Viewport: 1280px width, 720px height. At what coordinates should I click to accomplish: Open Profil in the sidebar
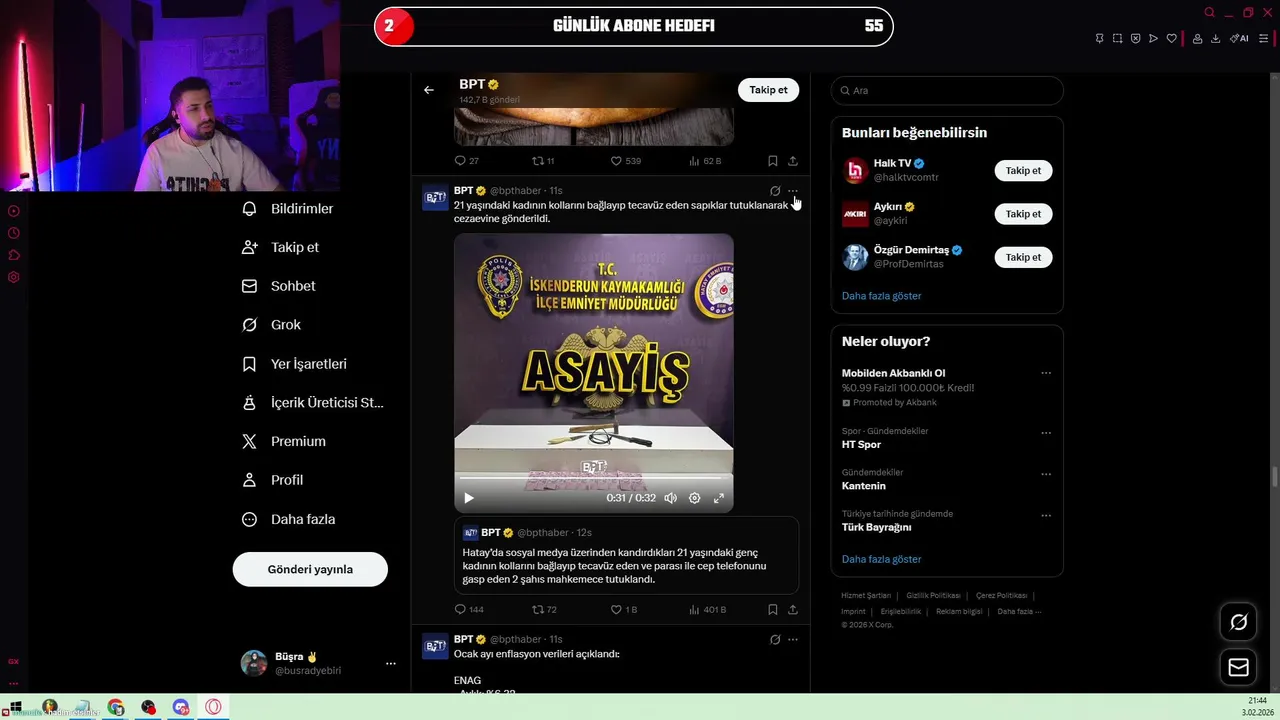click(x=272, y=480)
